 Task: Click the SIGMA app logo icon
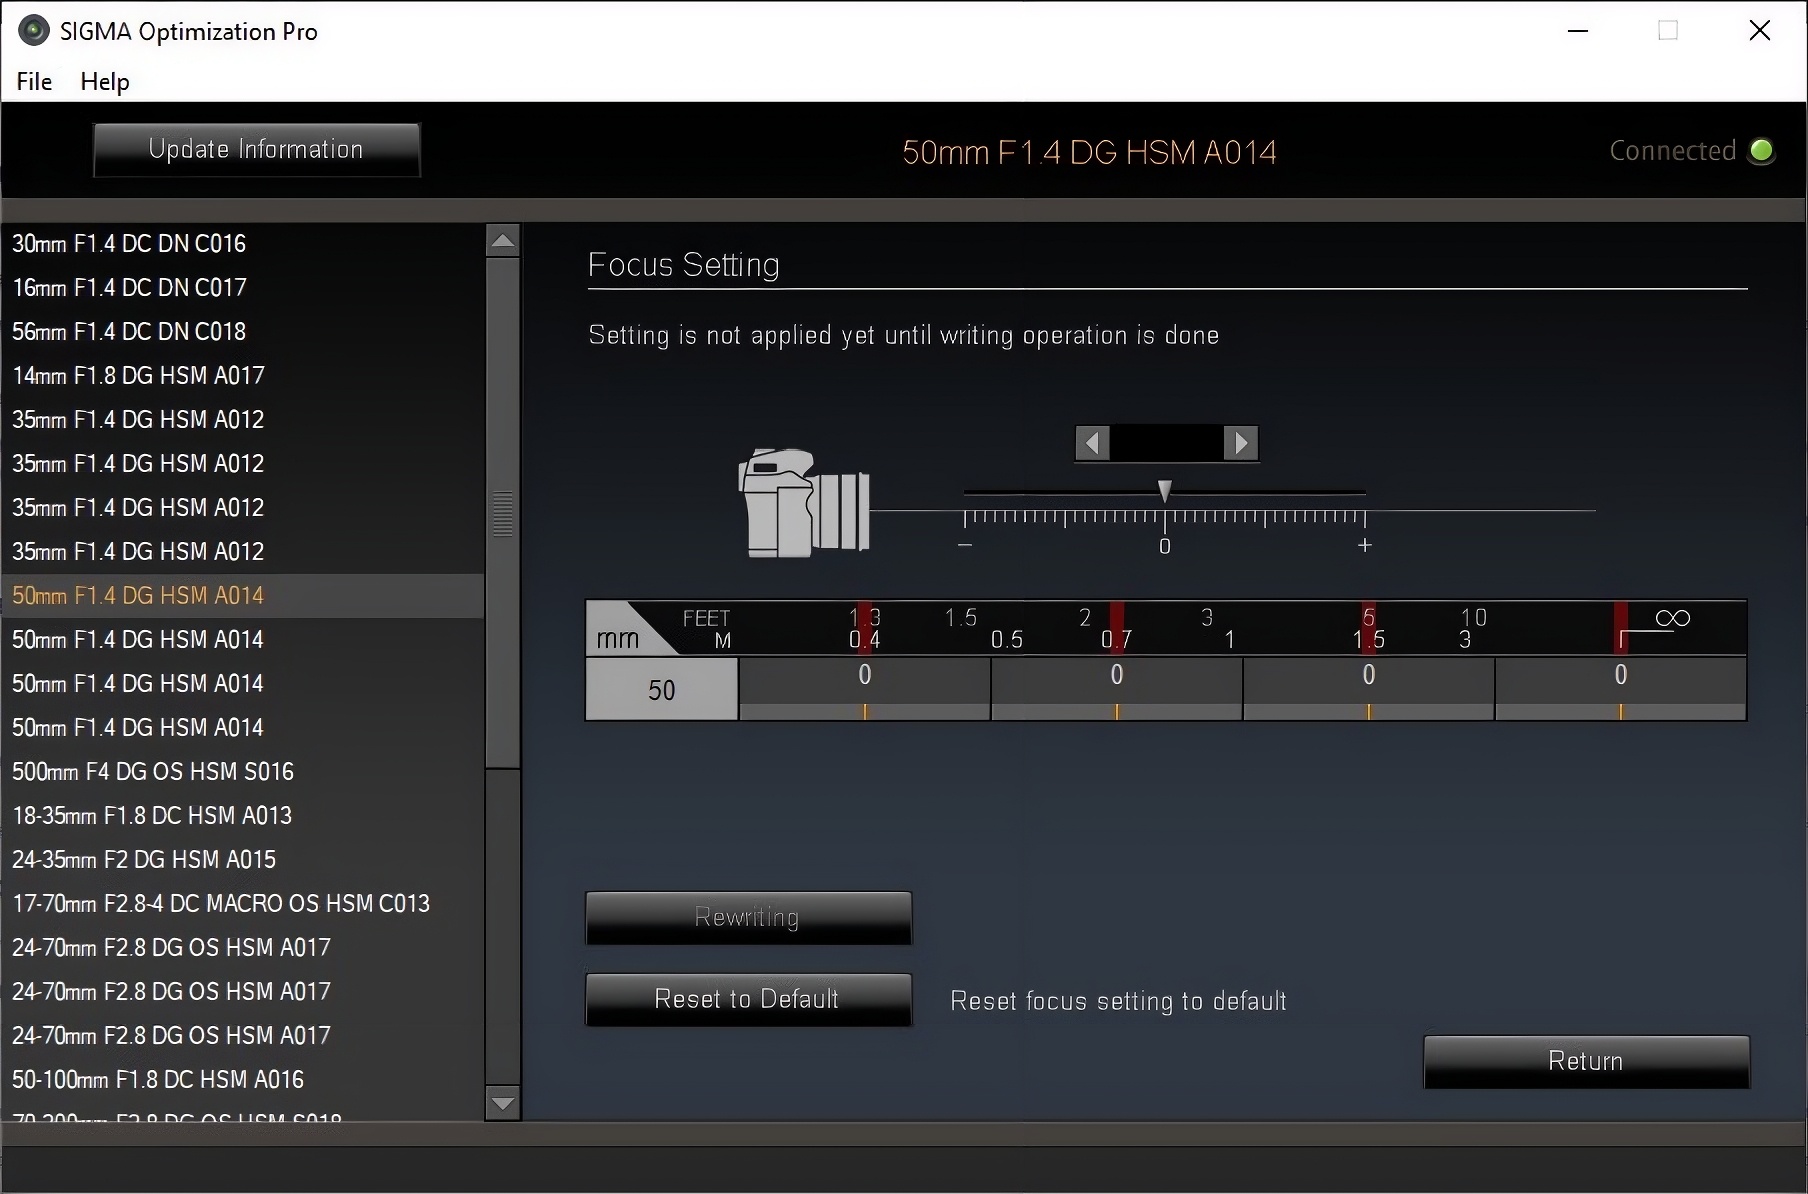(x=33, y=31)
